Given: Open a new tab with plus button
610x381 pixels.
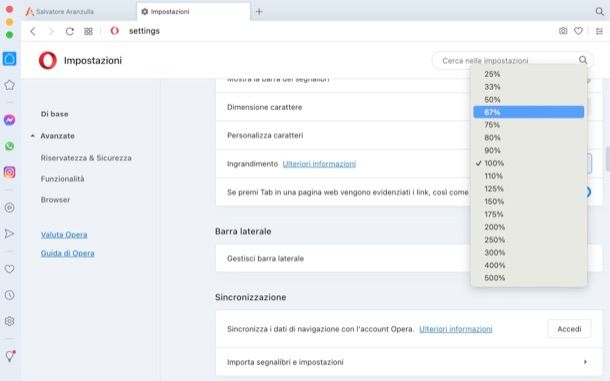Looking at the screenshot, I should click(259, 12).
